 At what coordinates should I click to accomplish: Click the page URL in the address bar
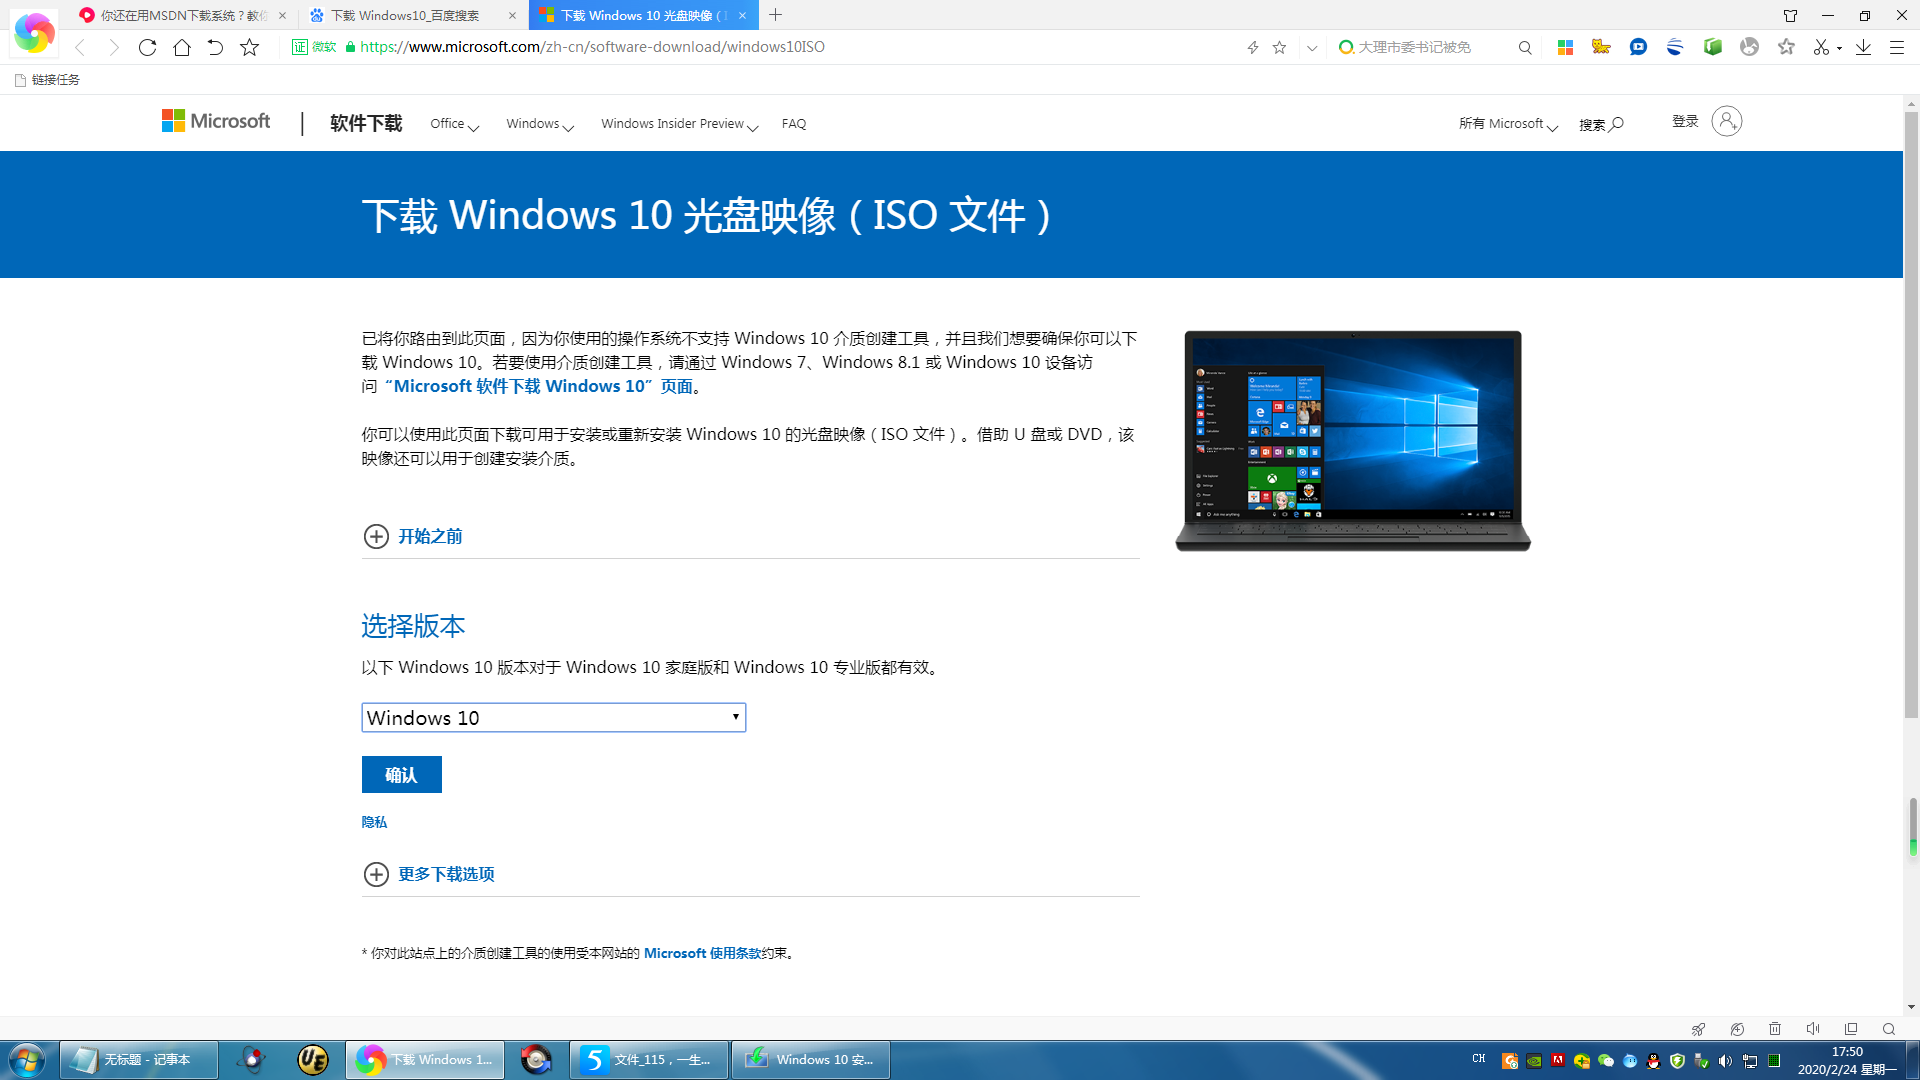[592, 47]
